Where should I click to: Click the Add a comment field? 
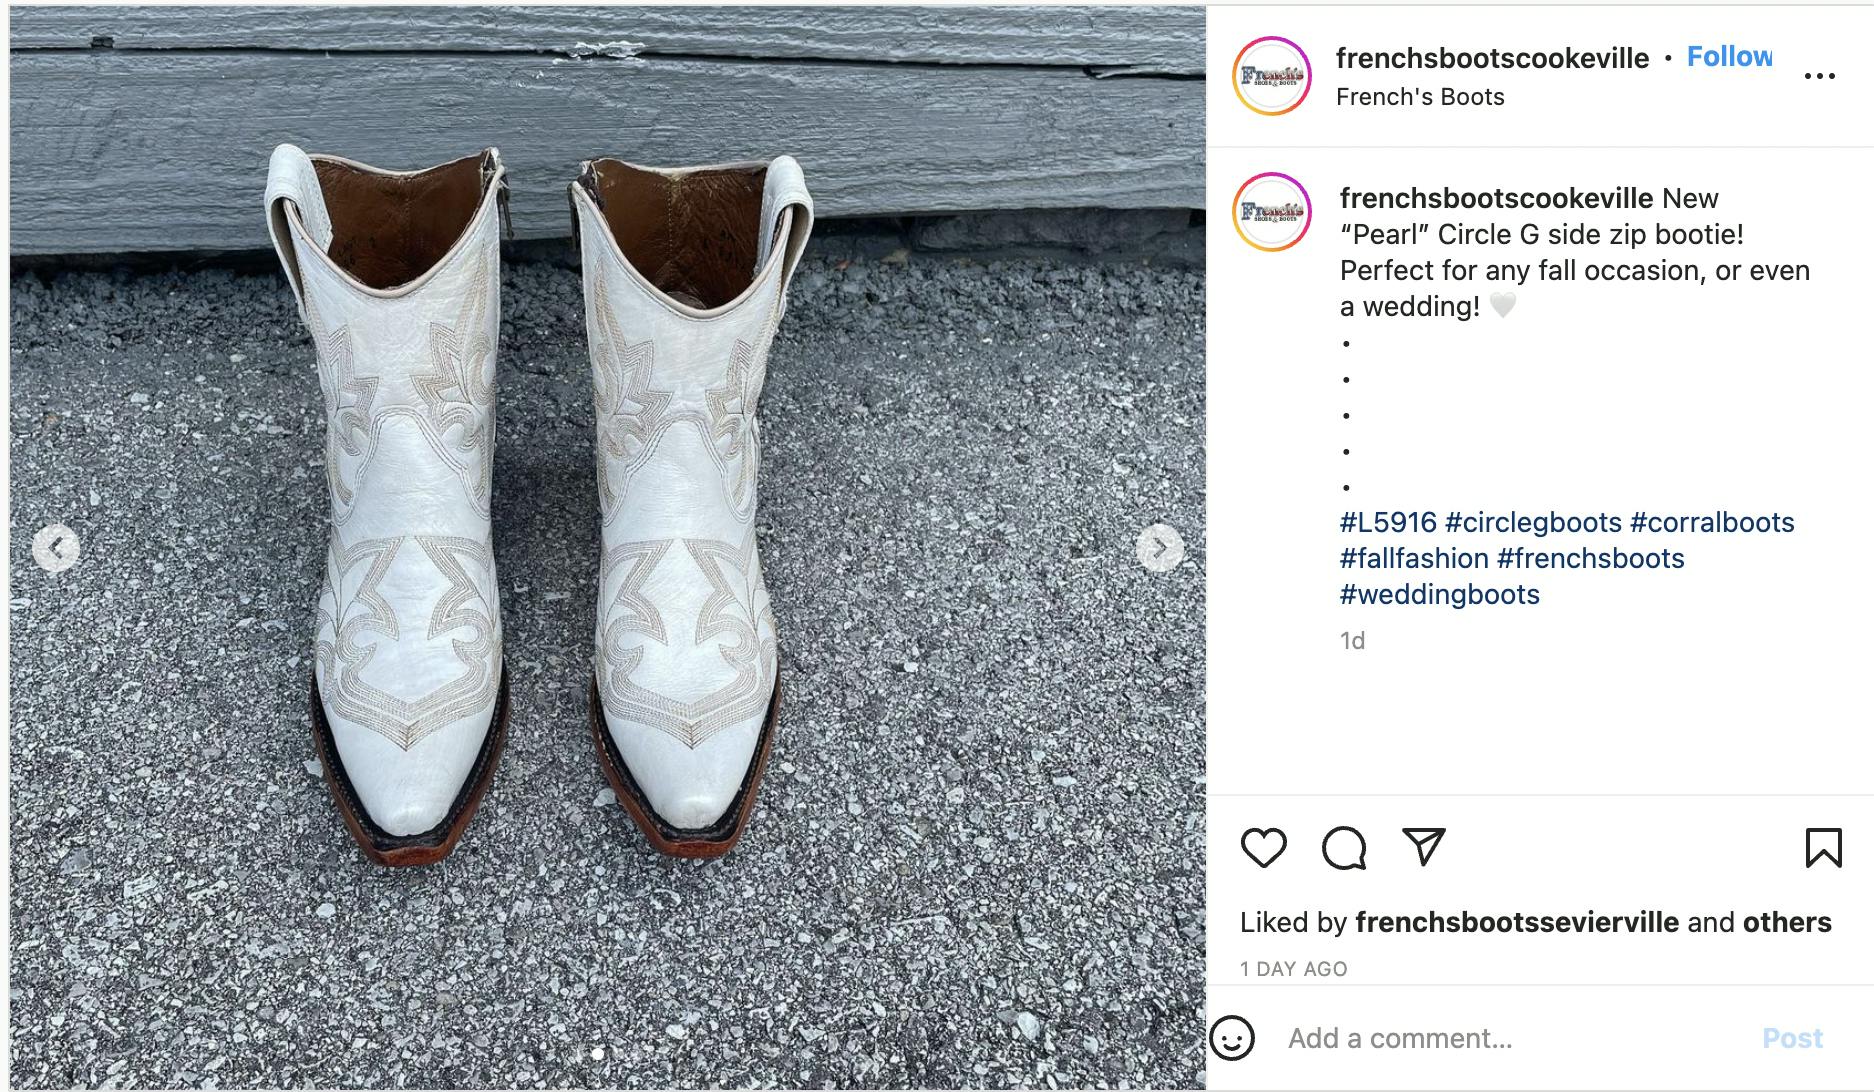pos(1500,1038)
